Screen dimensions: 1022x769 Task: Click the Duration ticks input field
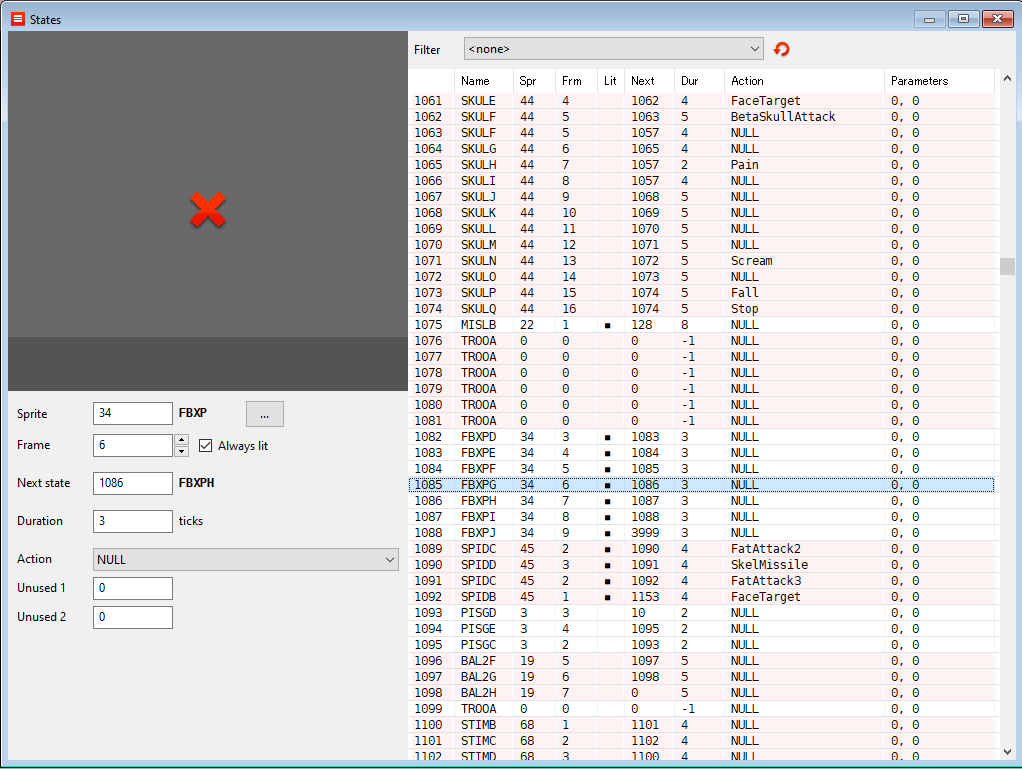point(133,521)
